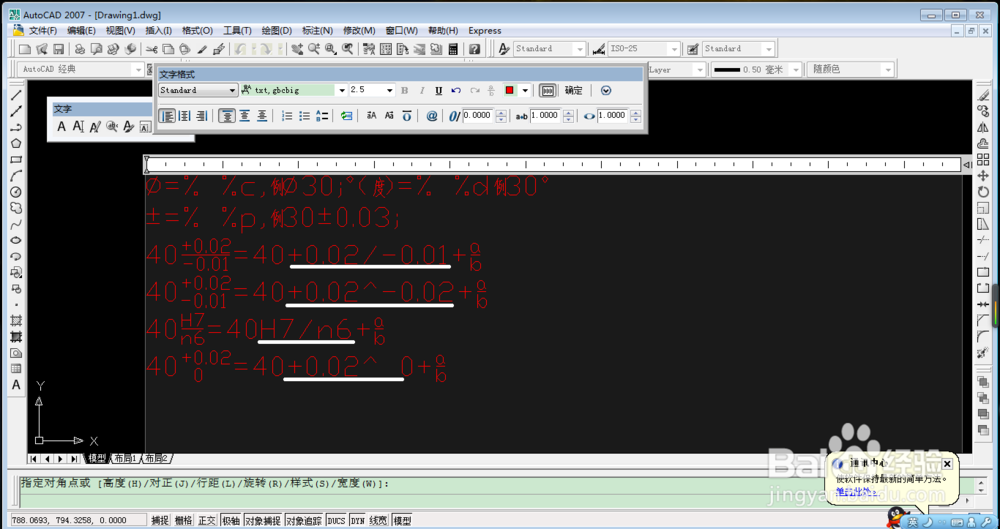The width and height of the screenshot is (1000, 529).
Task: Click the Mirror tool in modify toolbar
Action: click(x=983, y=128)
